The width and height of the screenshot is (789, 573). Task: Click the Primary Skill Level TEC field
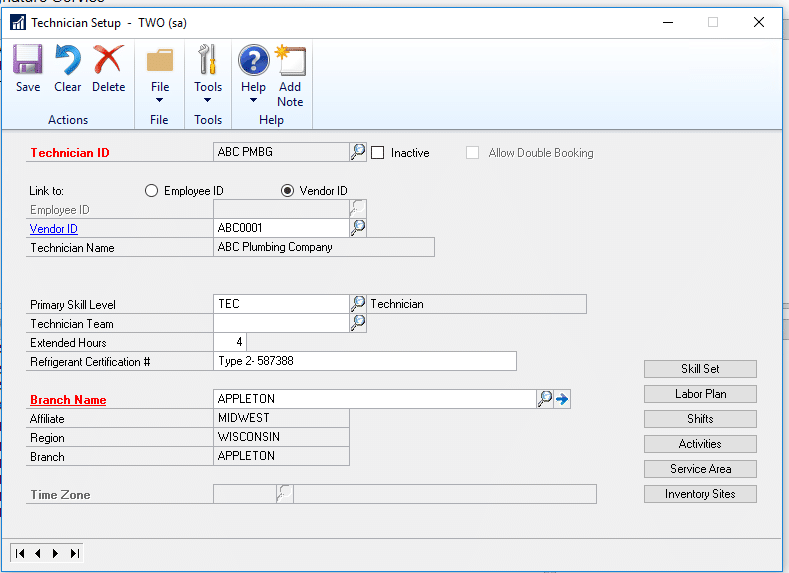[x=281, y=304]
